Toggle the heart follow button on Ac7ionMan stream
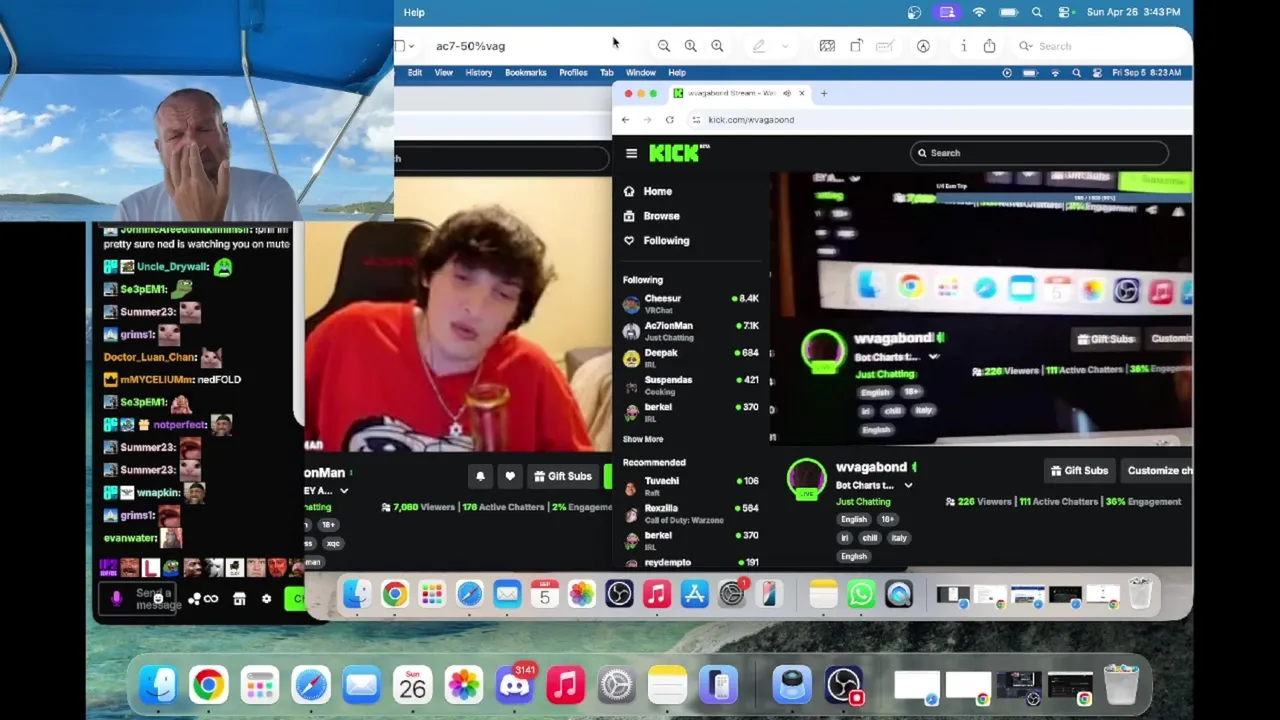Screen dimensions: 1280x720 click(x=510, y=477)
